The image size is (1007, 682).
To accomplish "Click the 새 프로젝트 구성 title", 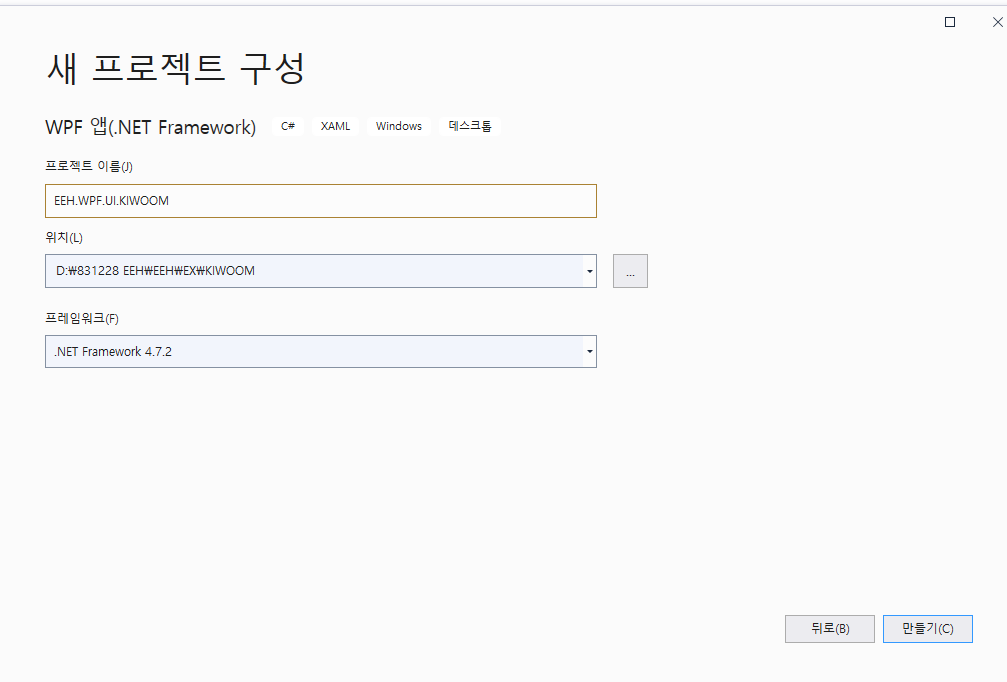I will (x=175, y=68).
